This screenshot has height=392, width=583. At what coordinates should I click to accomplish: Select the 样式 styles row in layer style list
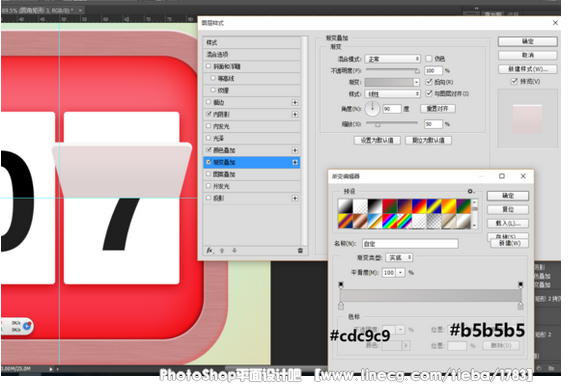pyautogui.click(x=252, y=42)
